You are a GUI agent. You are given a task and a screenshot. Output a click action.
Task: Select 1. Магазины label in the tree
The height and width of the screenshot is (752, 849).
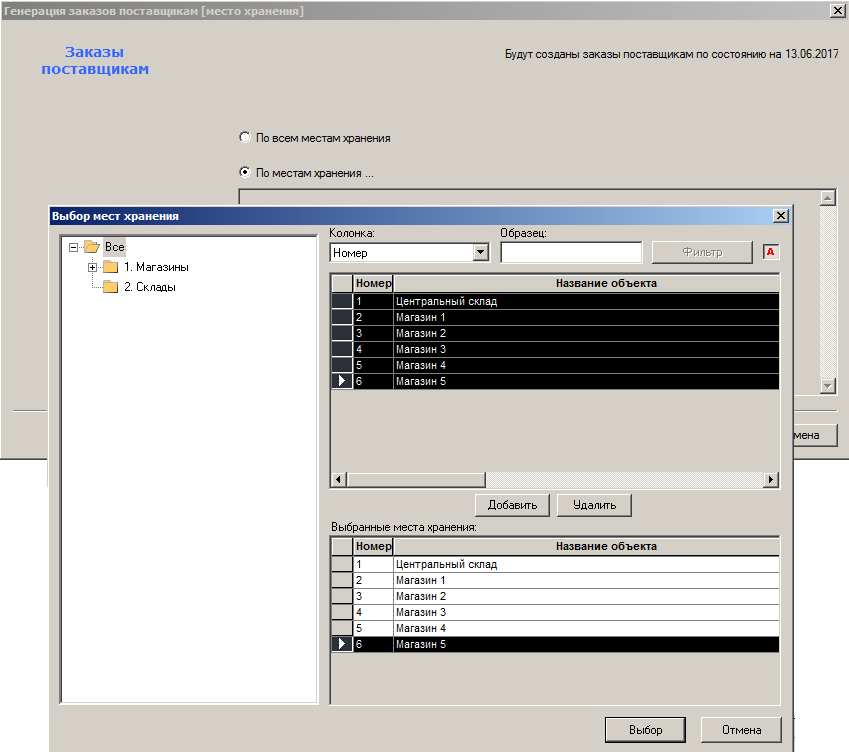coord(156,267)
